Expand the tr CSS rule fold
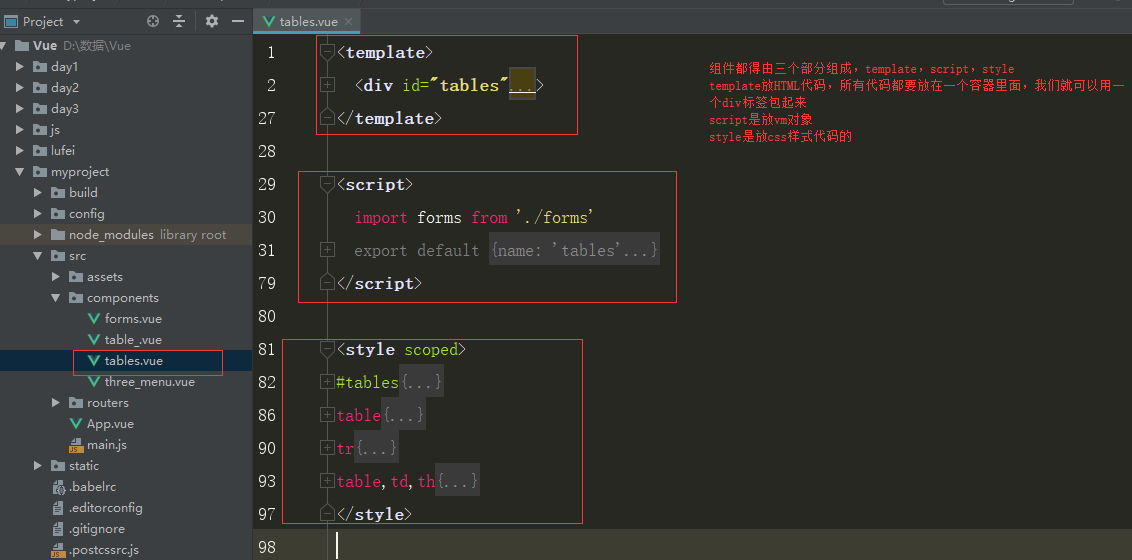1132x560 pixels. 328,448
